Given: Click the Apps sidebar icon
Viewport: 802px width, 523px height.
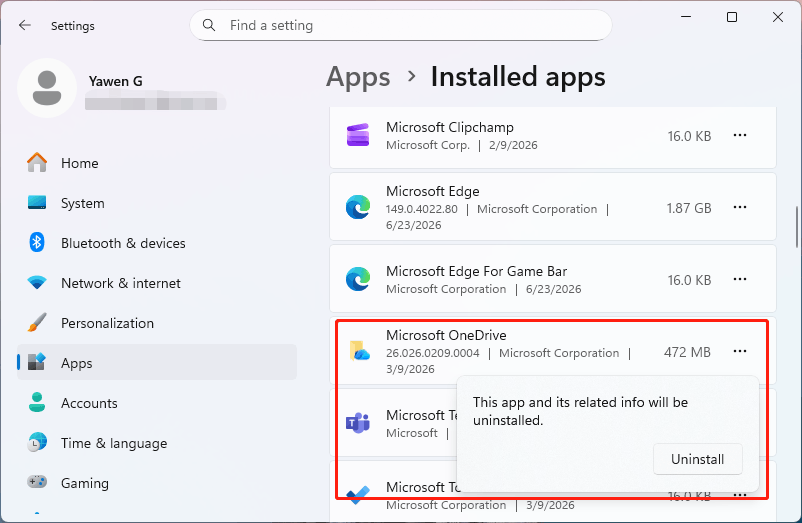Looking at the screenshot, I should 37,362.
